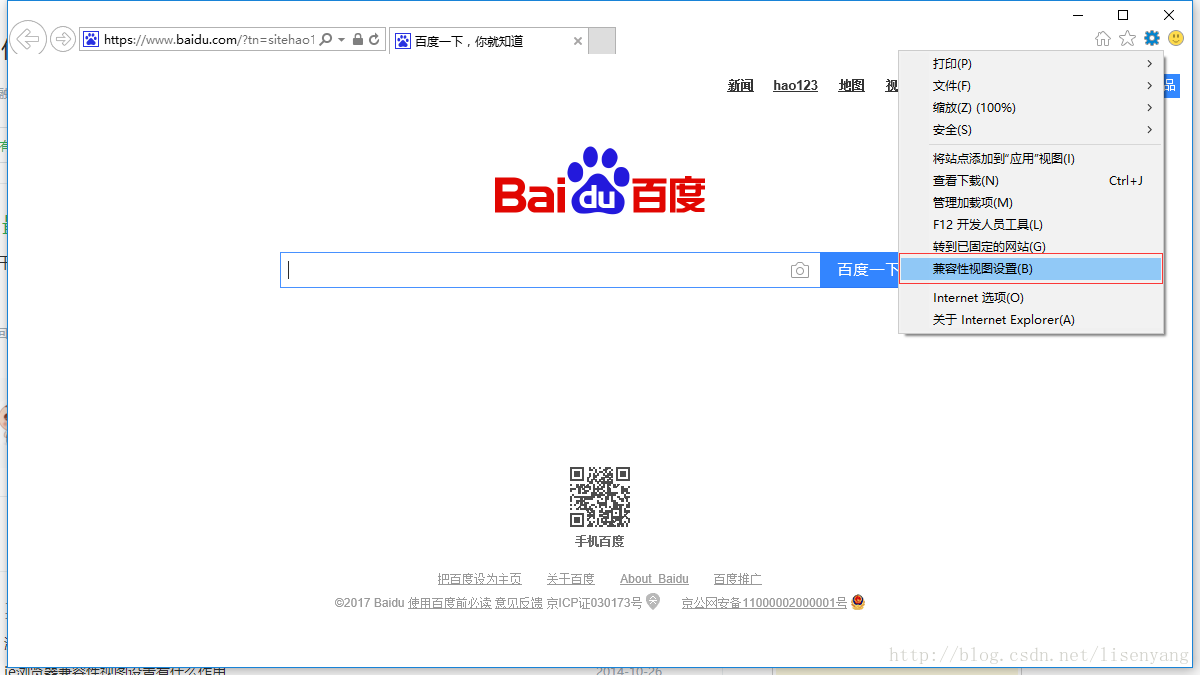The image size is (1200, 675).
Task: Open F12 开发人员工具(L)
Action: (1031, 225)
